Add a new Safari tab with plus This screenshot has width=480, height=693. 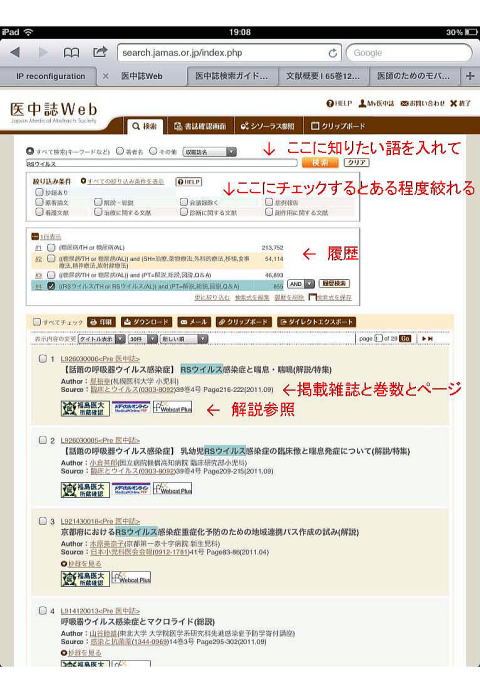[x=469, y=76]
